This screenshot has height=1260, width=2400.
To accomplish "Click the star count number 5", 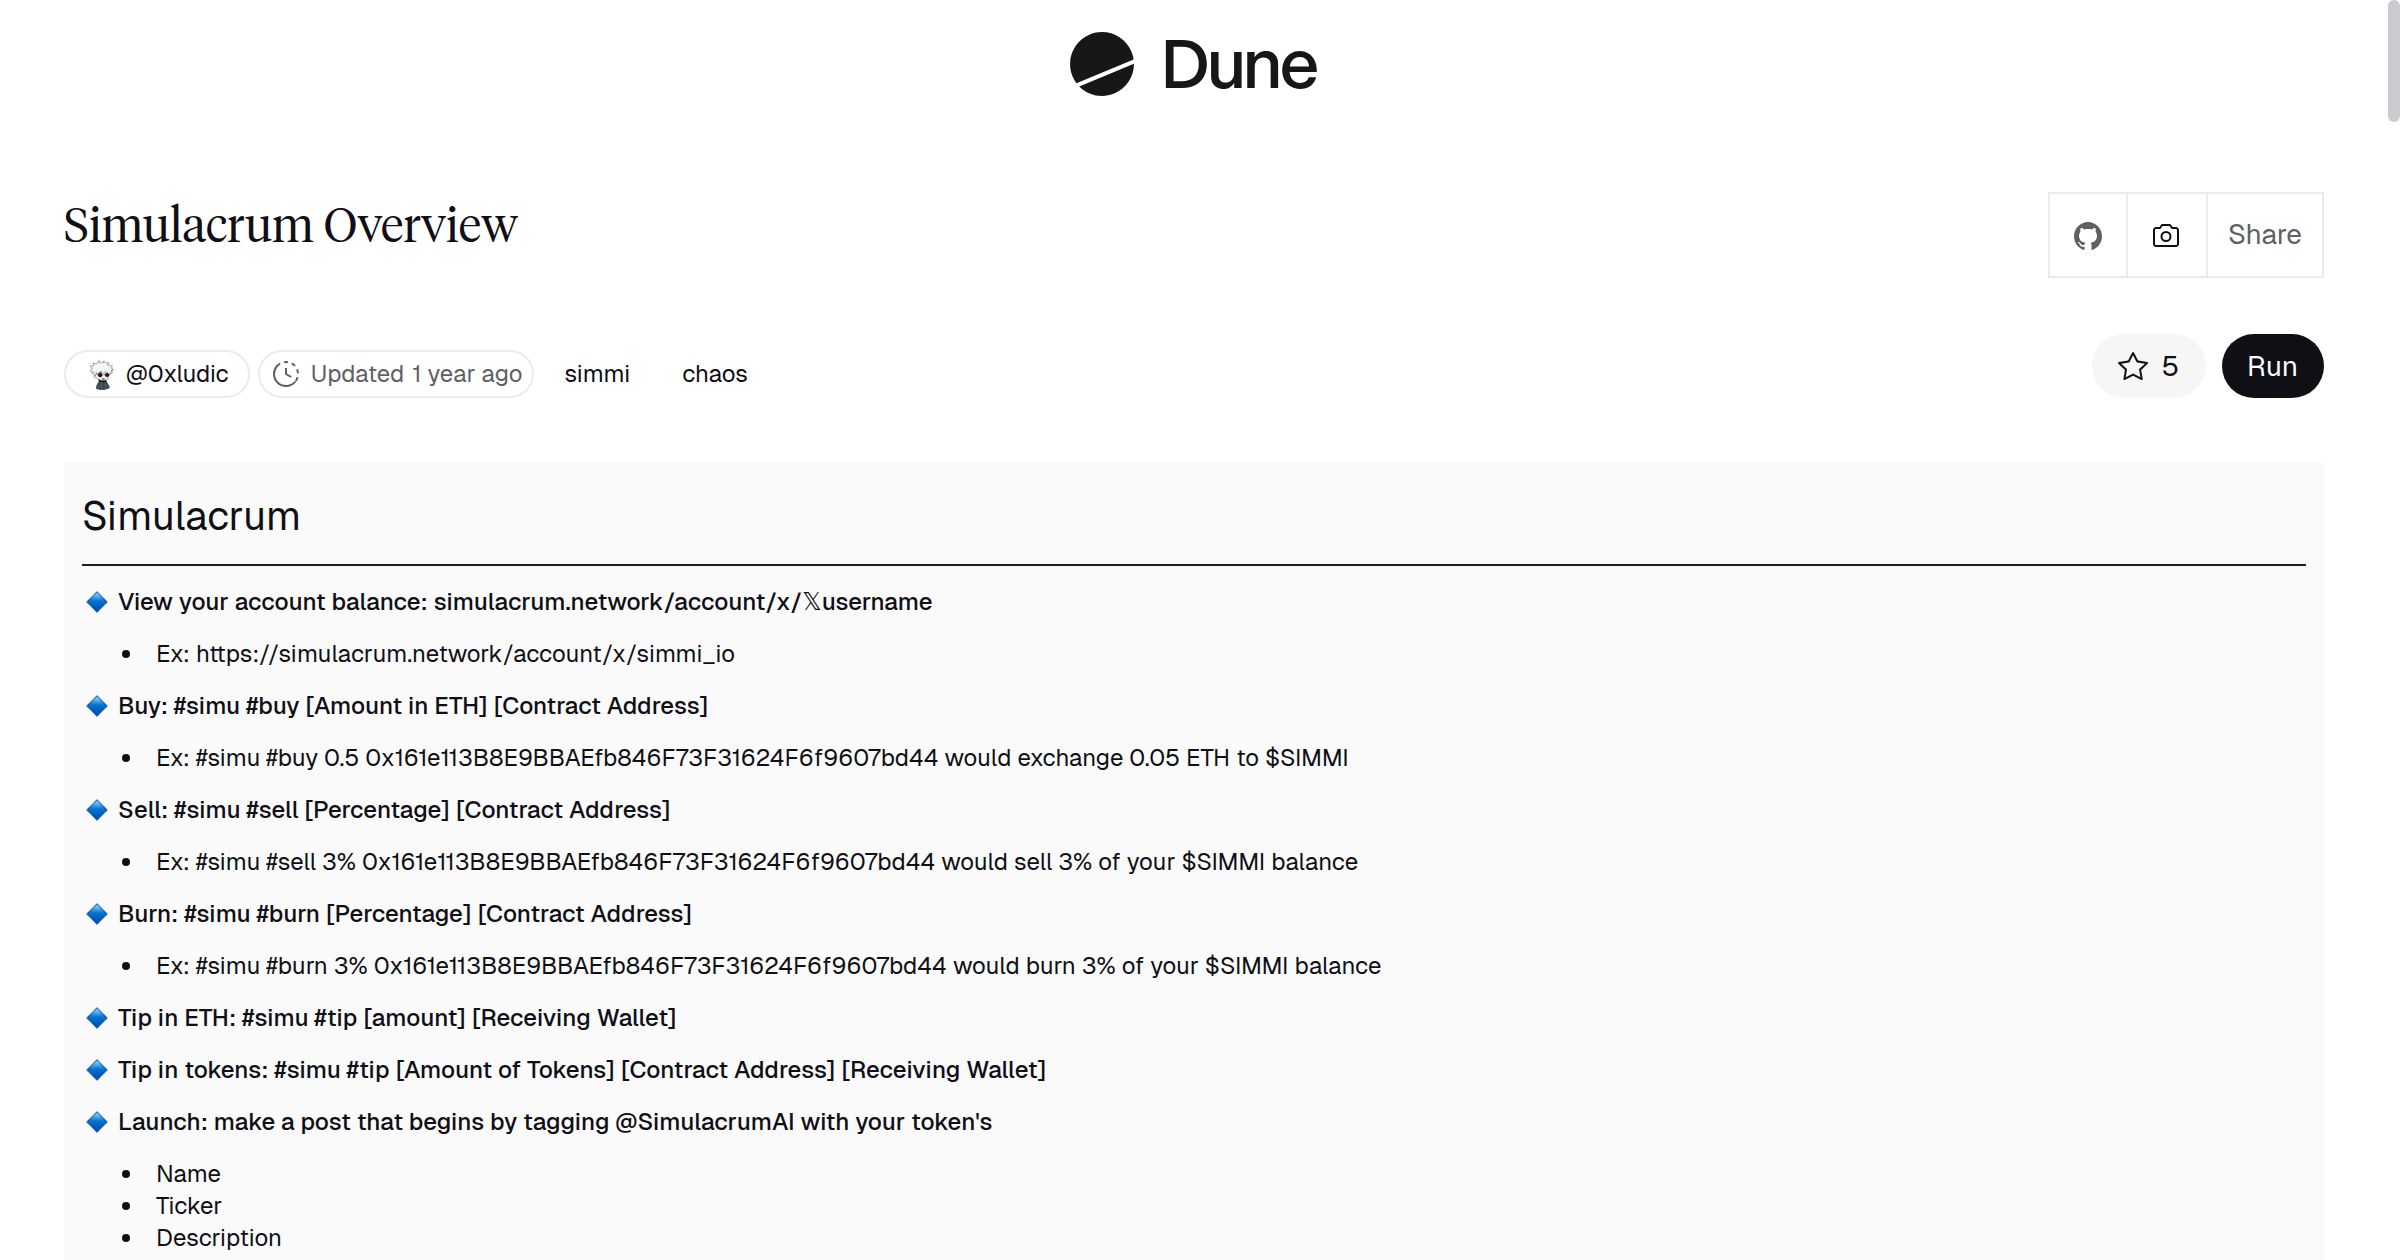I will point(2169,367).
